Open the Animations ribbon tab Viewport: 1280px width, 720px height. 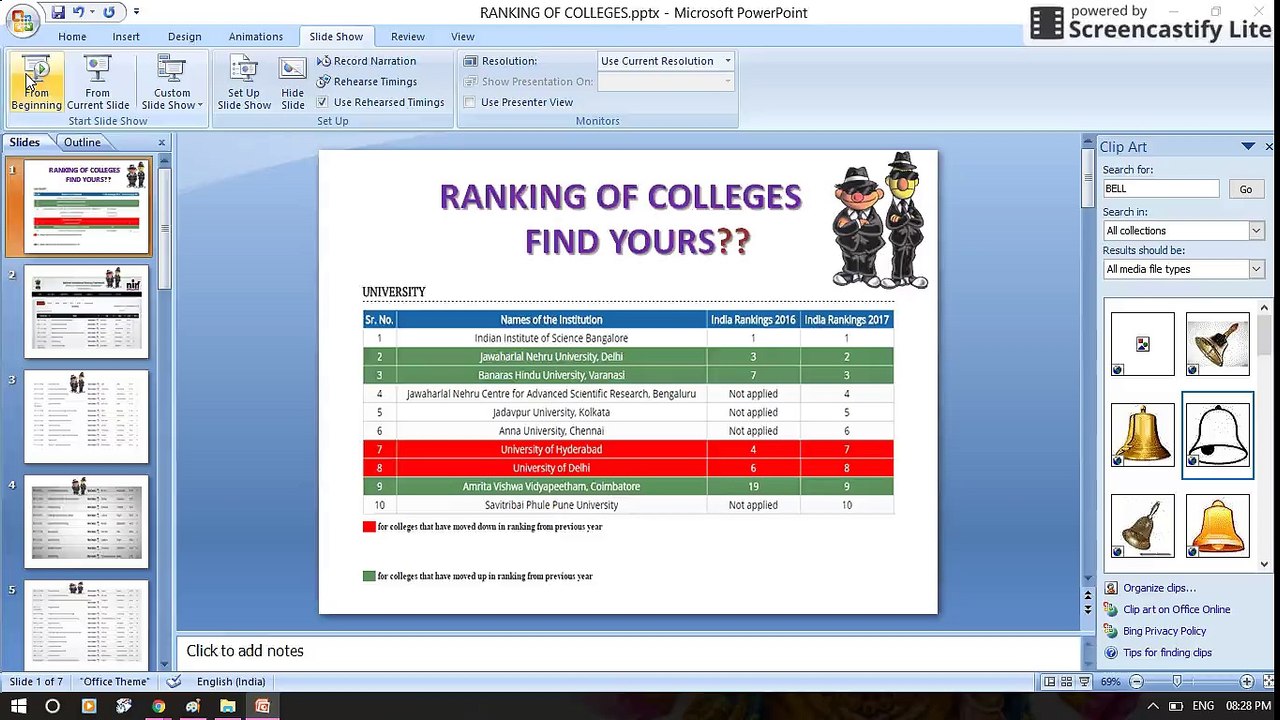[256, 36]
